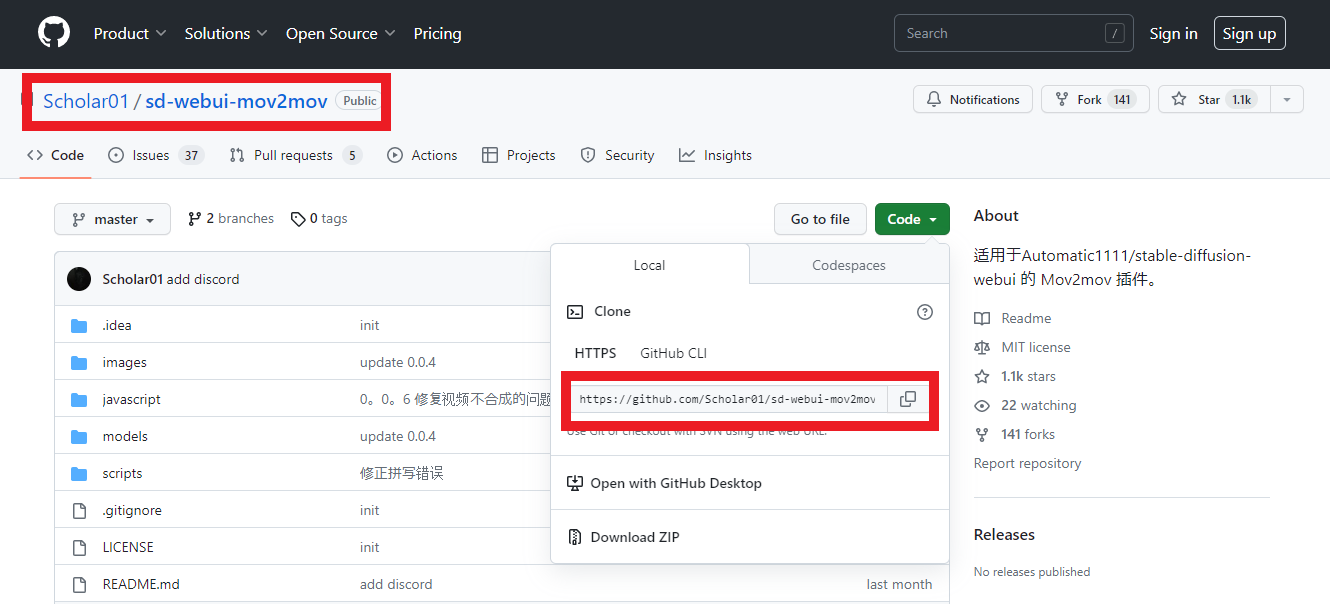This screenshot has height=604, width=1330.
Task: Open the GitHub home logo
Action: [x=54, y=33]
